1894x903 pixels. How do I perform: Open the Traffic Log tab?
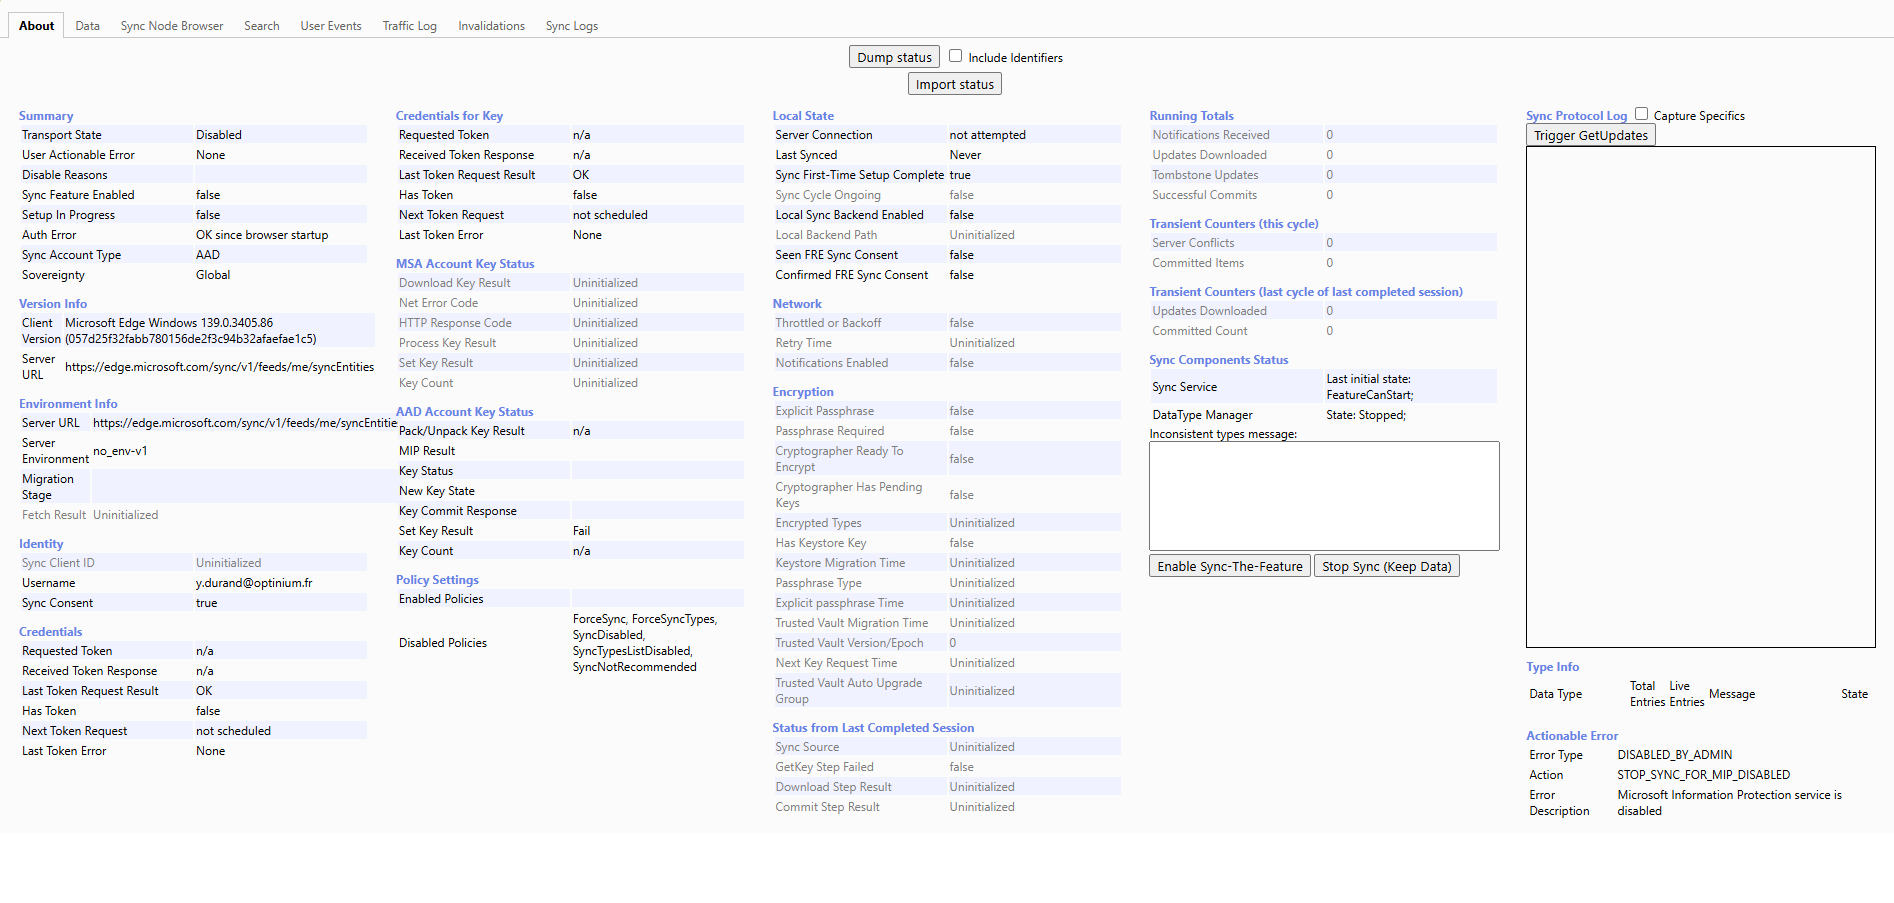pos(410,26)
